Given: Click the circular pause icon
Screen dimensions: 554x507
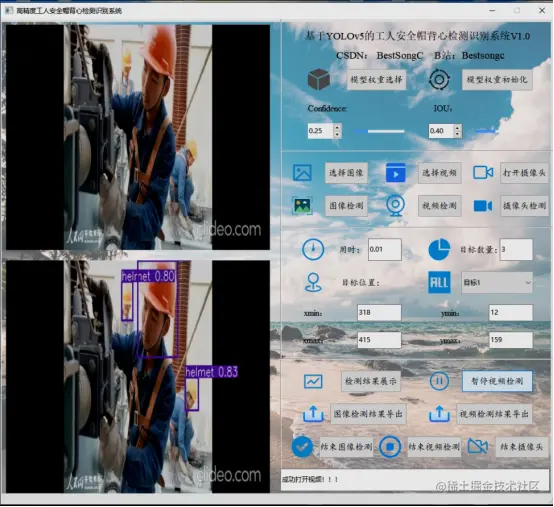Looking at the screenshot, I should click(x=439, y=381).
